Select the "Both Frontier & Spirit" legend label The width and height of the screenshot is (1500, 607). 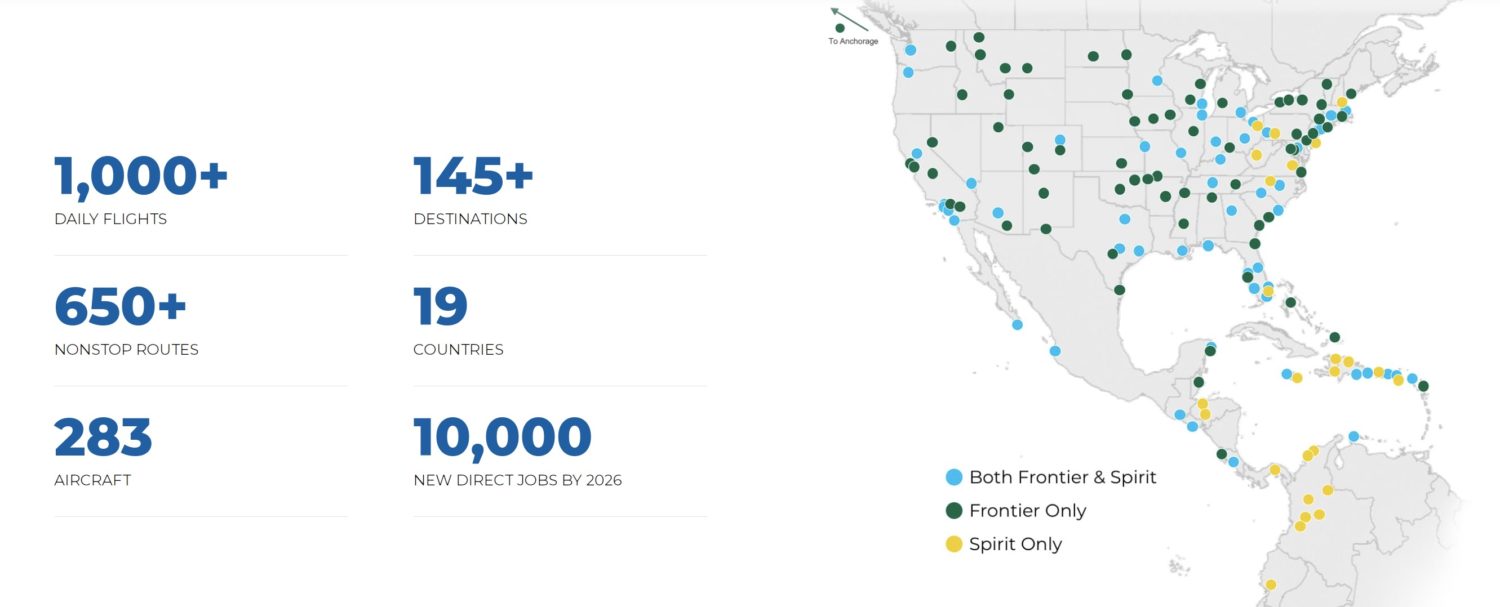1062,477
